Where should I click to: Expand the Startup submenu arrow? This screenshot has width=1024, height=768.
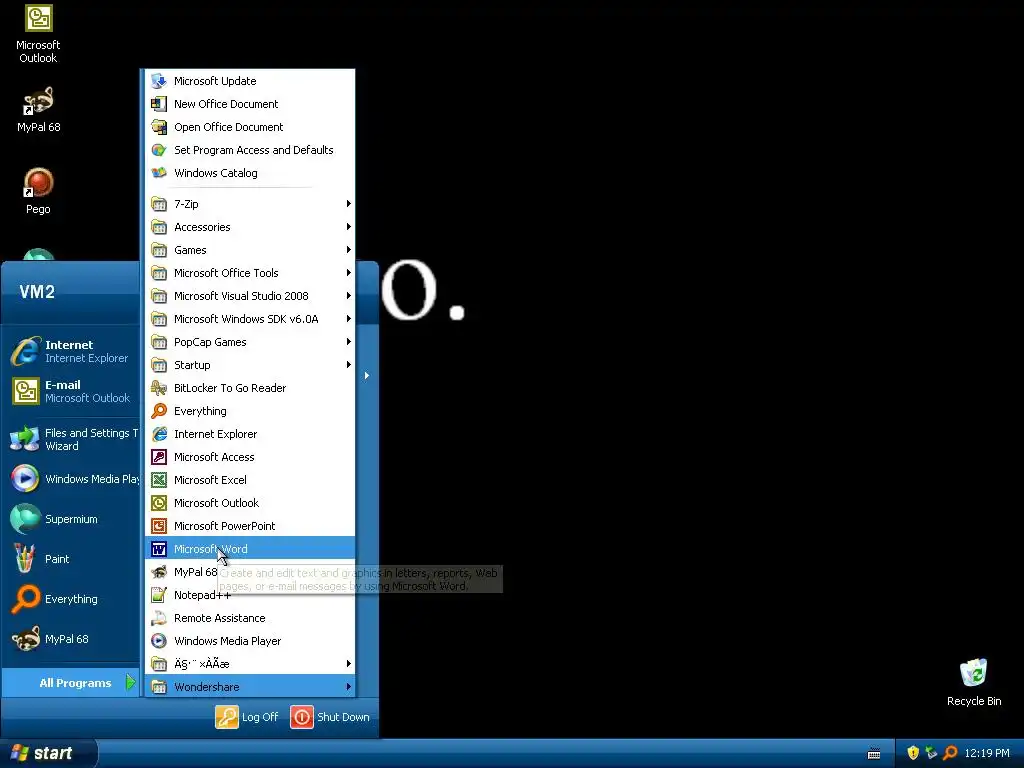tap(349, 364)
